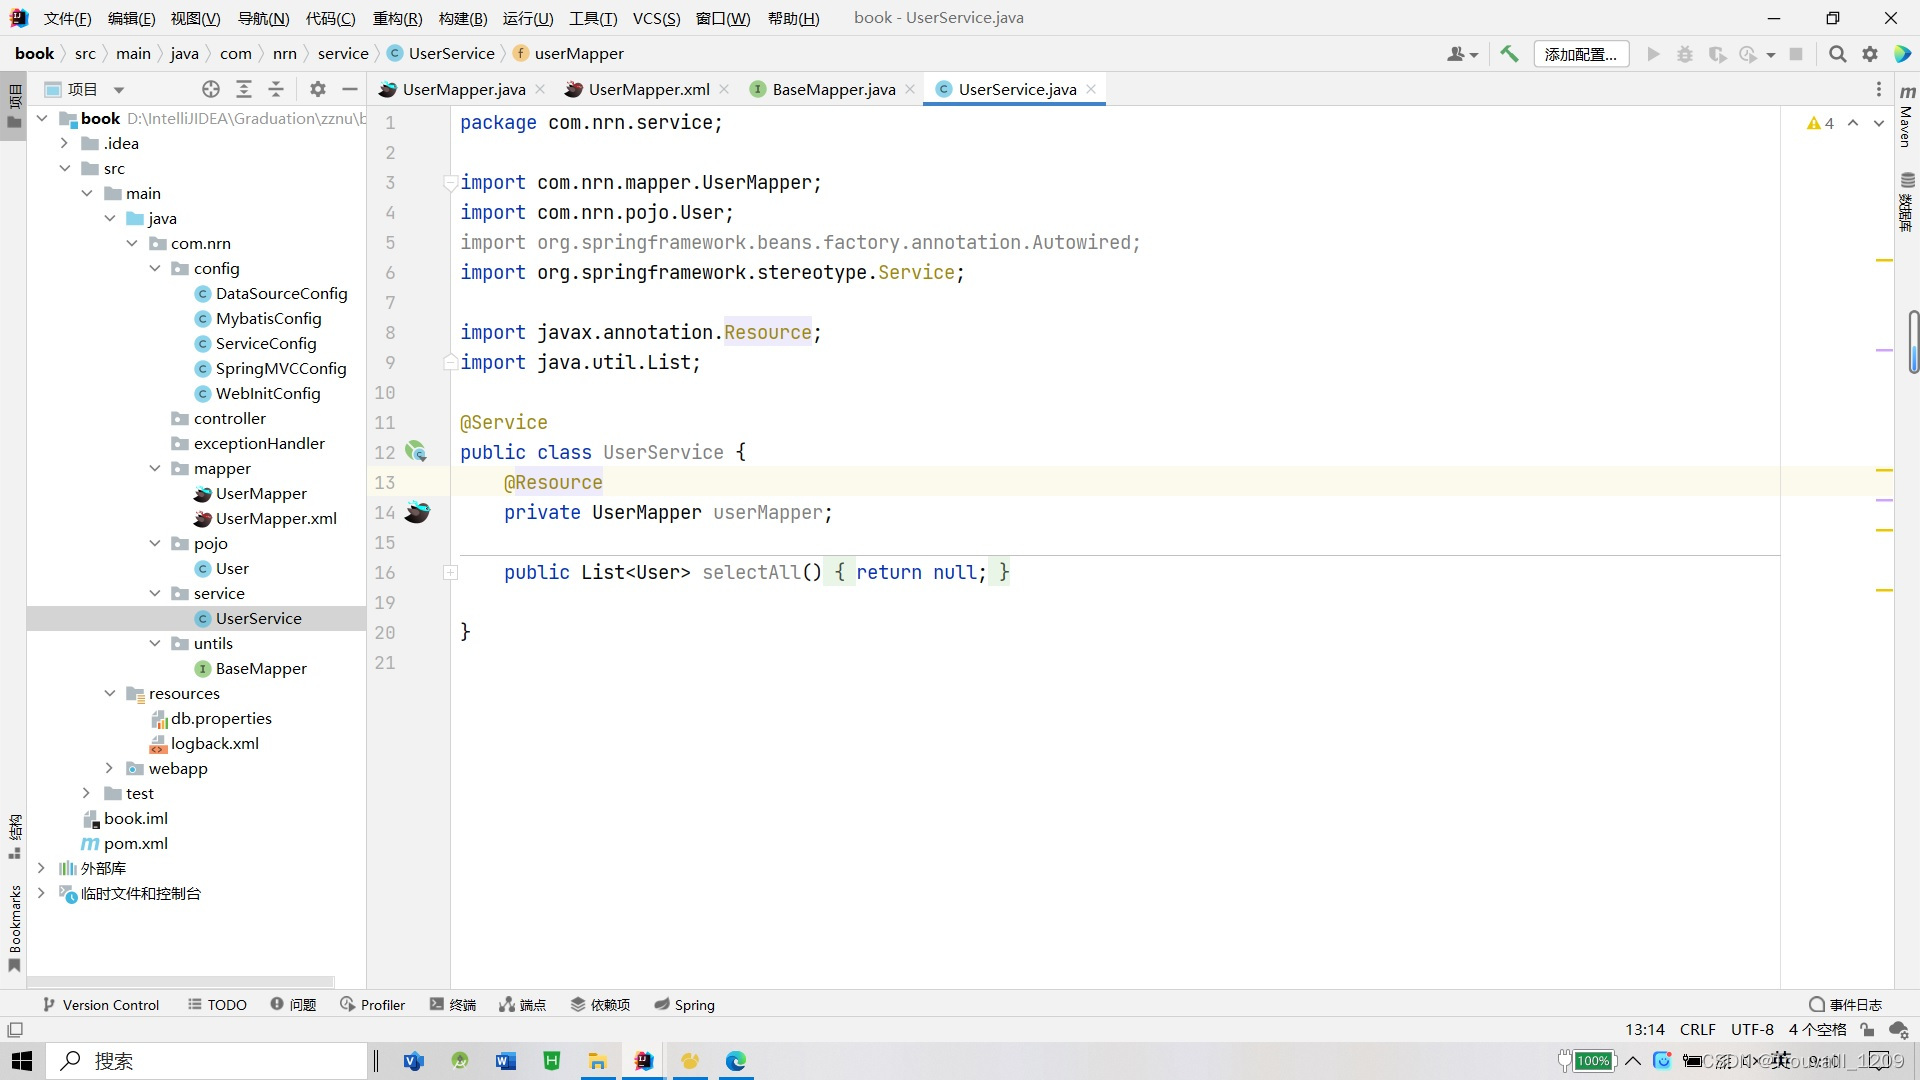Toggle read-only lock icon in status bar

(x=1866, y=1029)
